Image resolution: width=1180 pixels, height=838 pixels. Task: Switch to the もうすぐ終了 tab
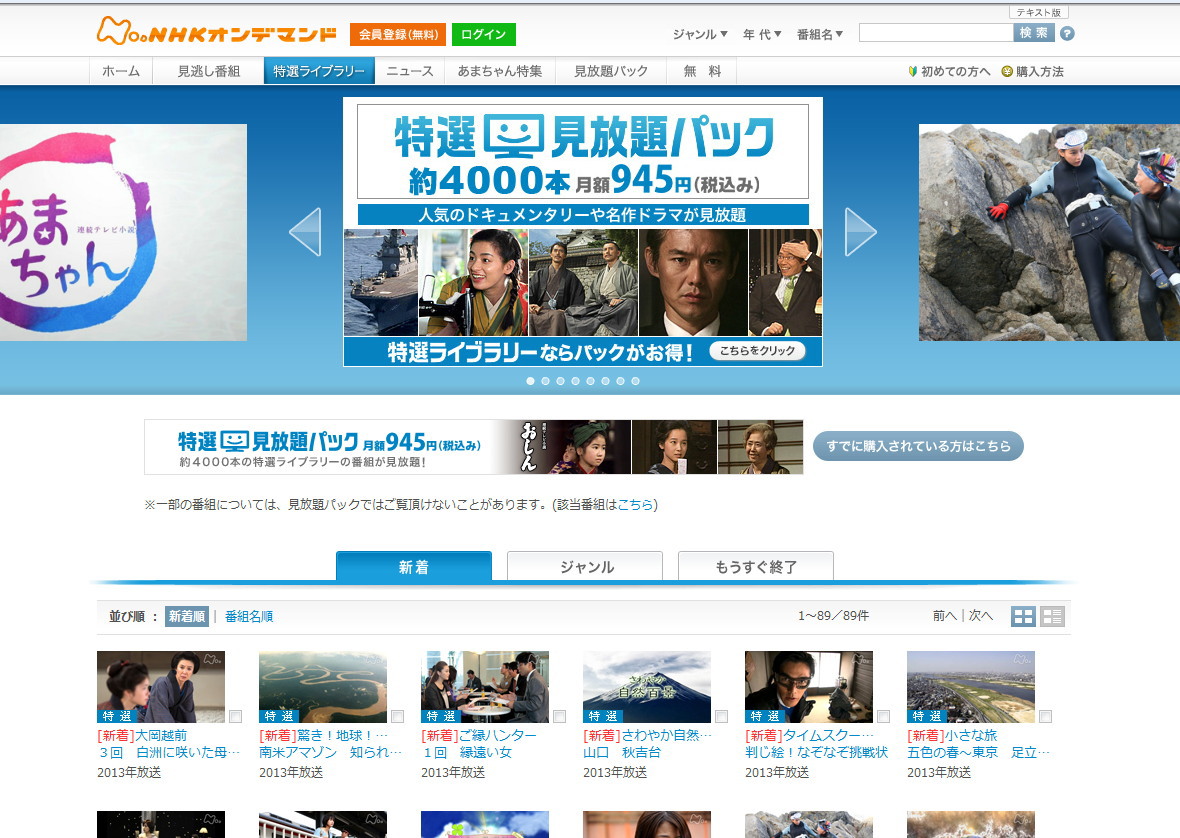[x=756, y=566]
